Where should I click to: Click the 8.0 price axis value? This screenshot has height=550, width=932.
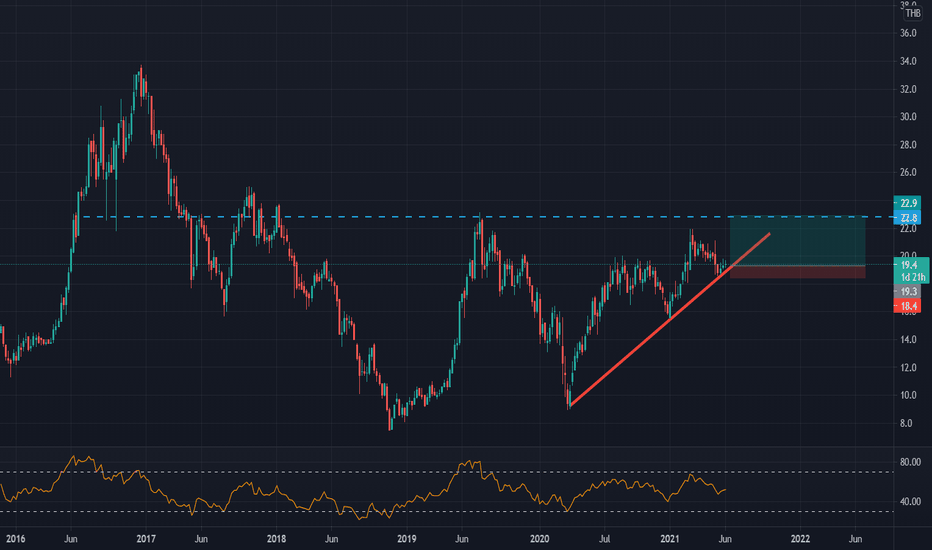[x=906, y=423]
